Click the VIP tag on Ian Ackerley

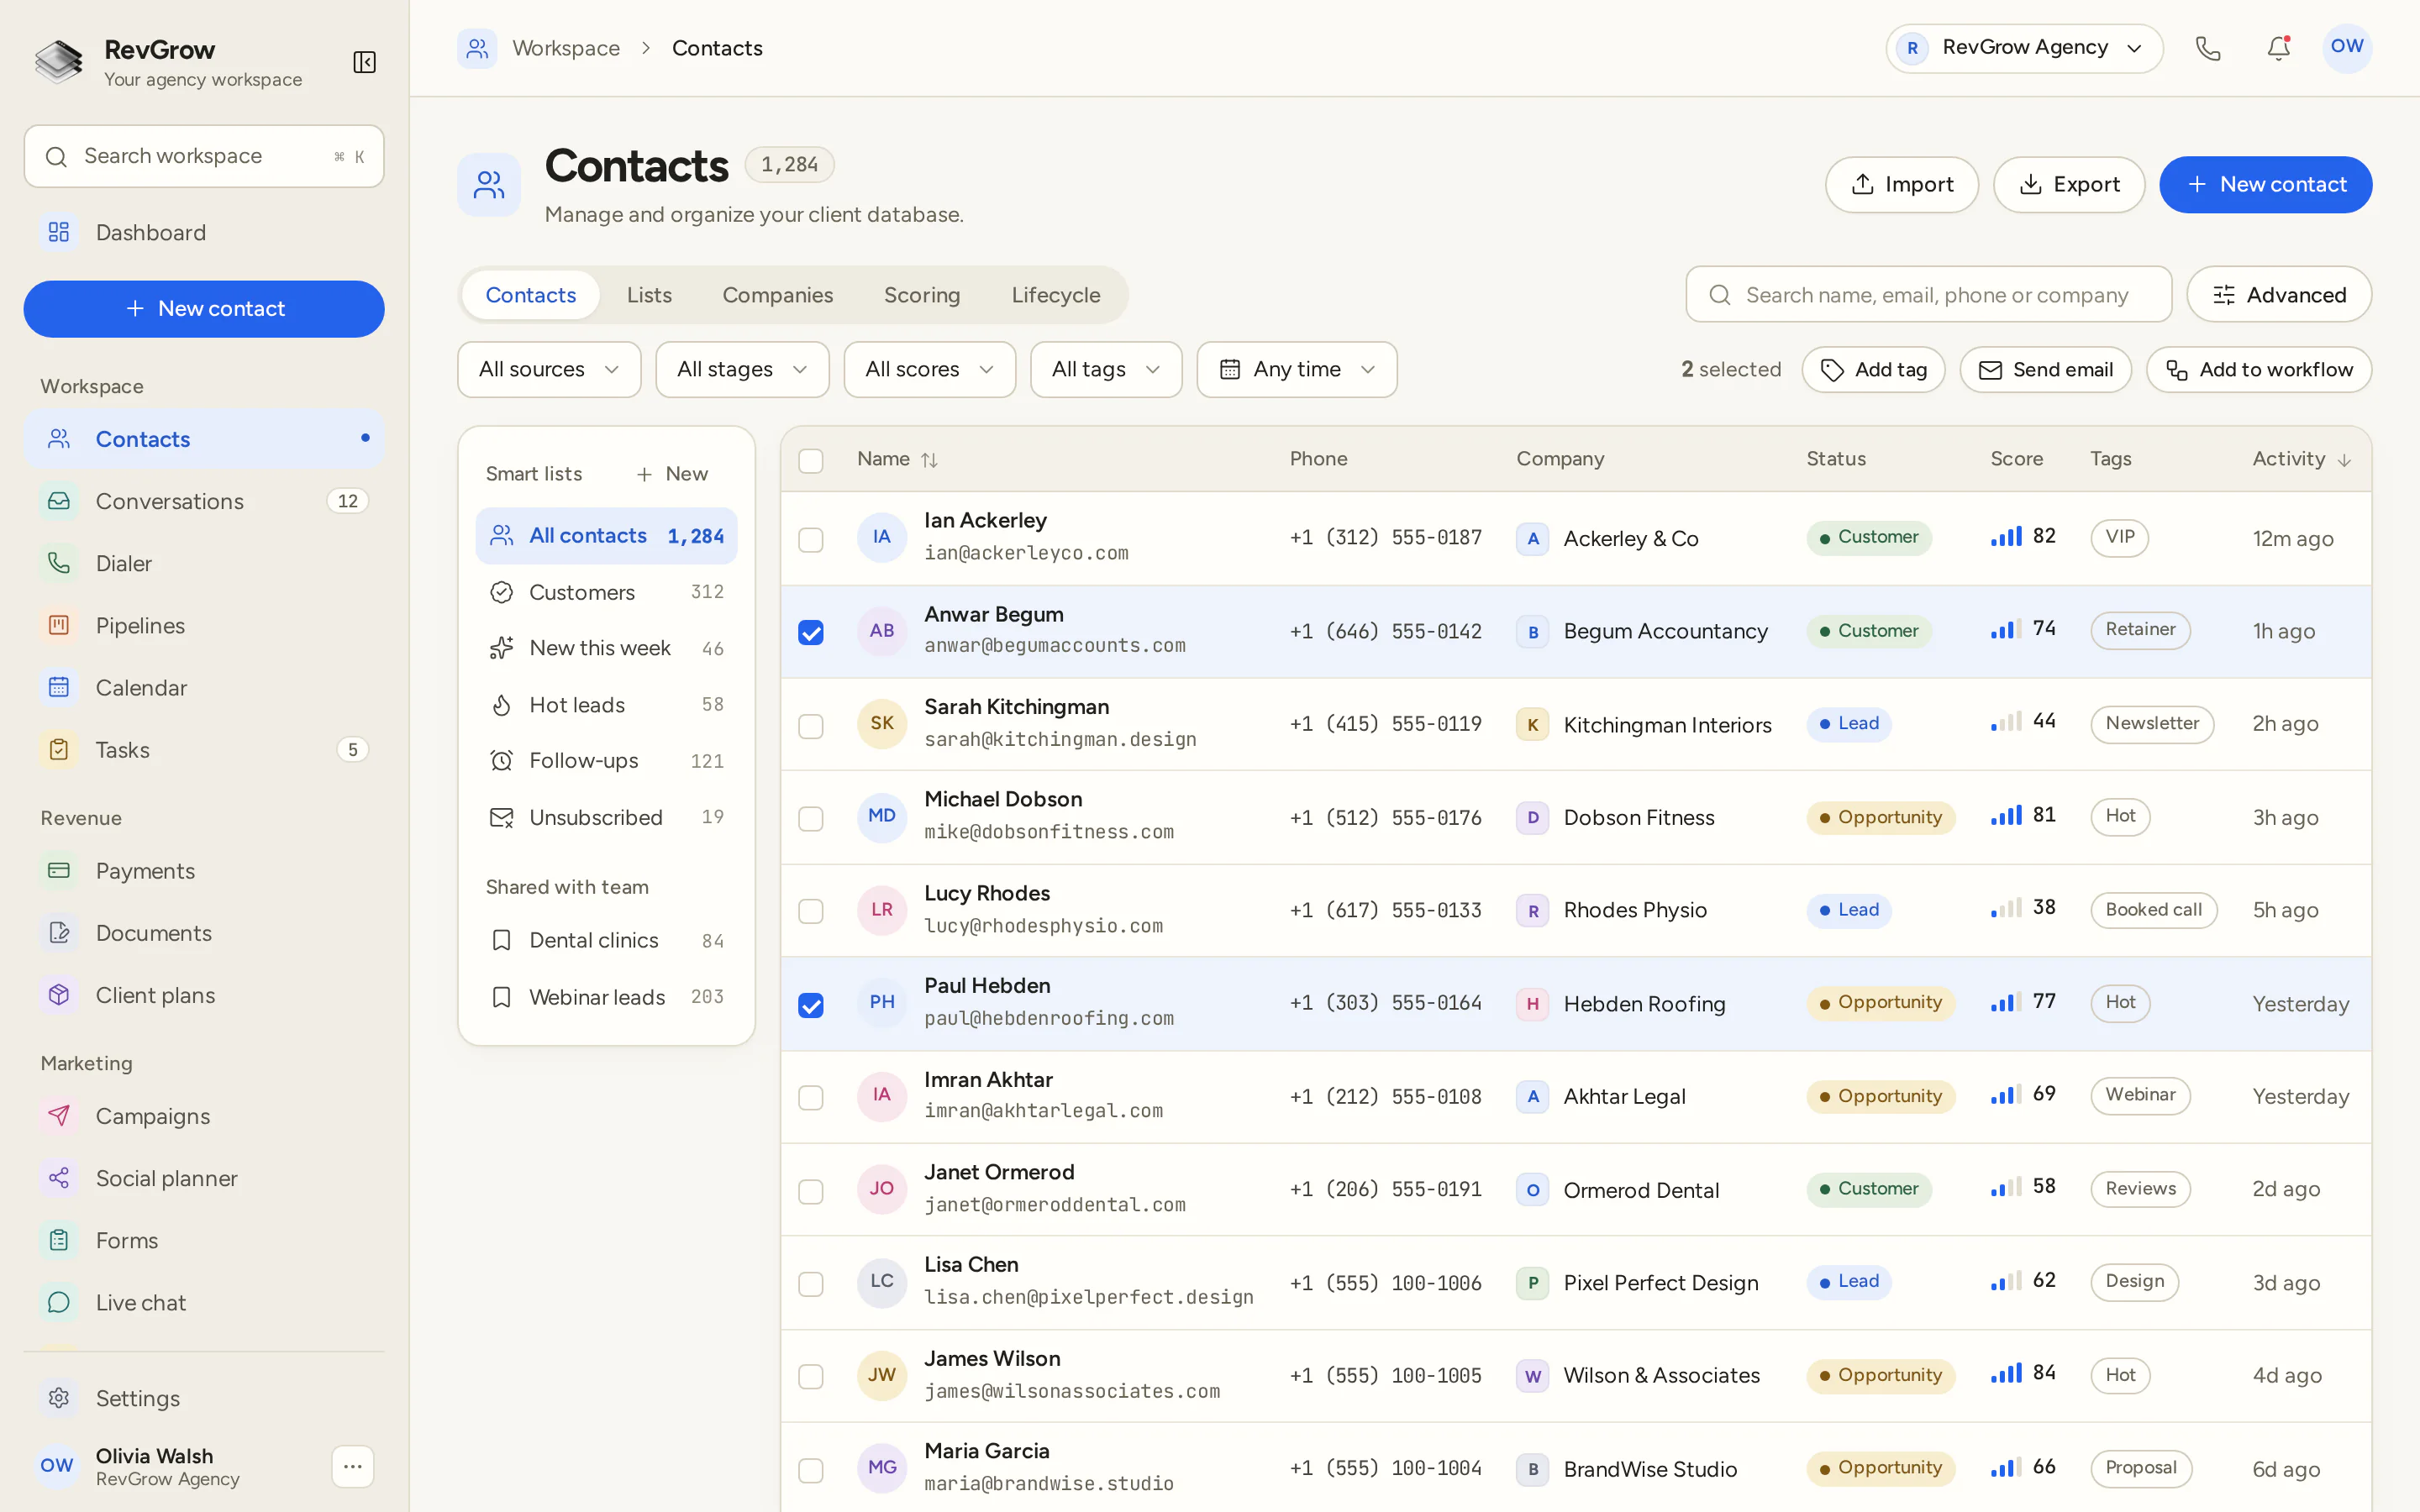[2119, 537]
